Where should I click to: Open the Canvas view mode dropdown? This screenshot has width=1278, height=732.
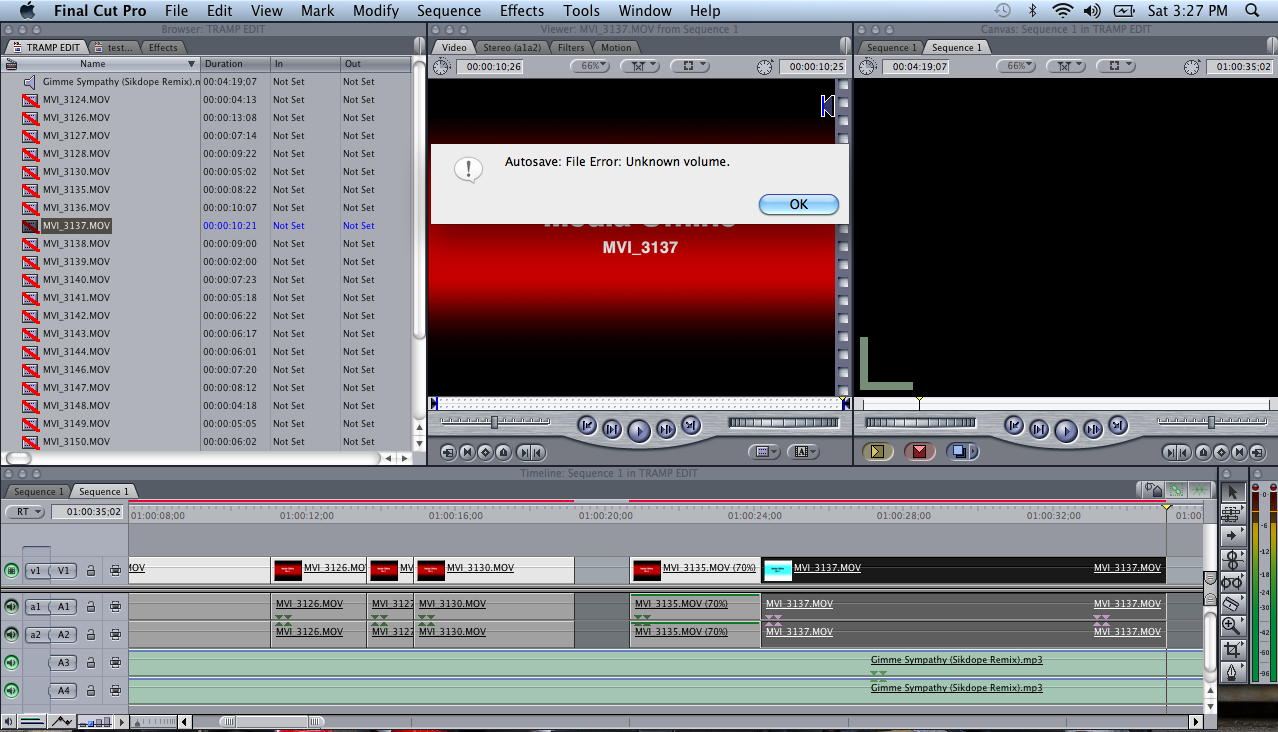(1114, 66)
